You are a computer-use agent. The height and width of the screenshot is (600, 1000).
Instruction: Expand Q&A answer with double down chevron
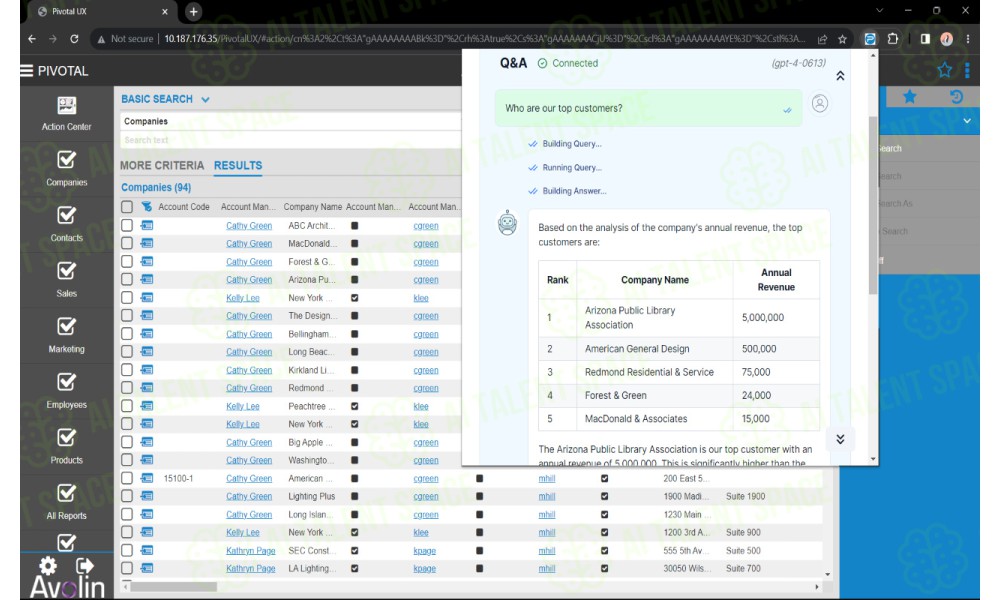840,439
